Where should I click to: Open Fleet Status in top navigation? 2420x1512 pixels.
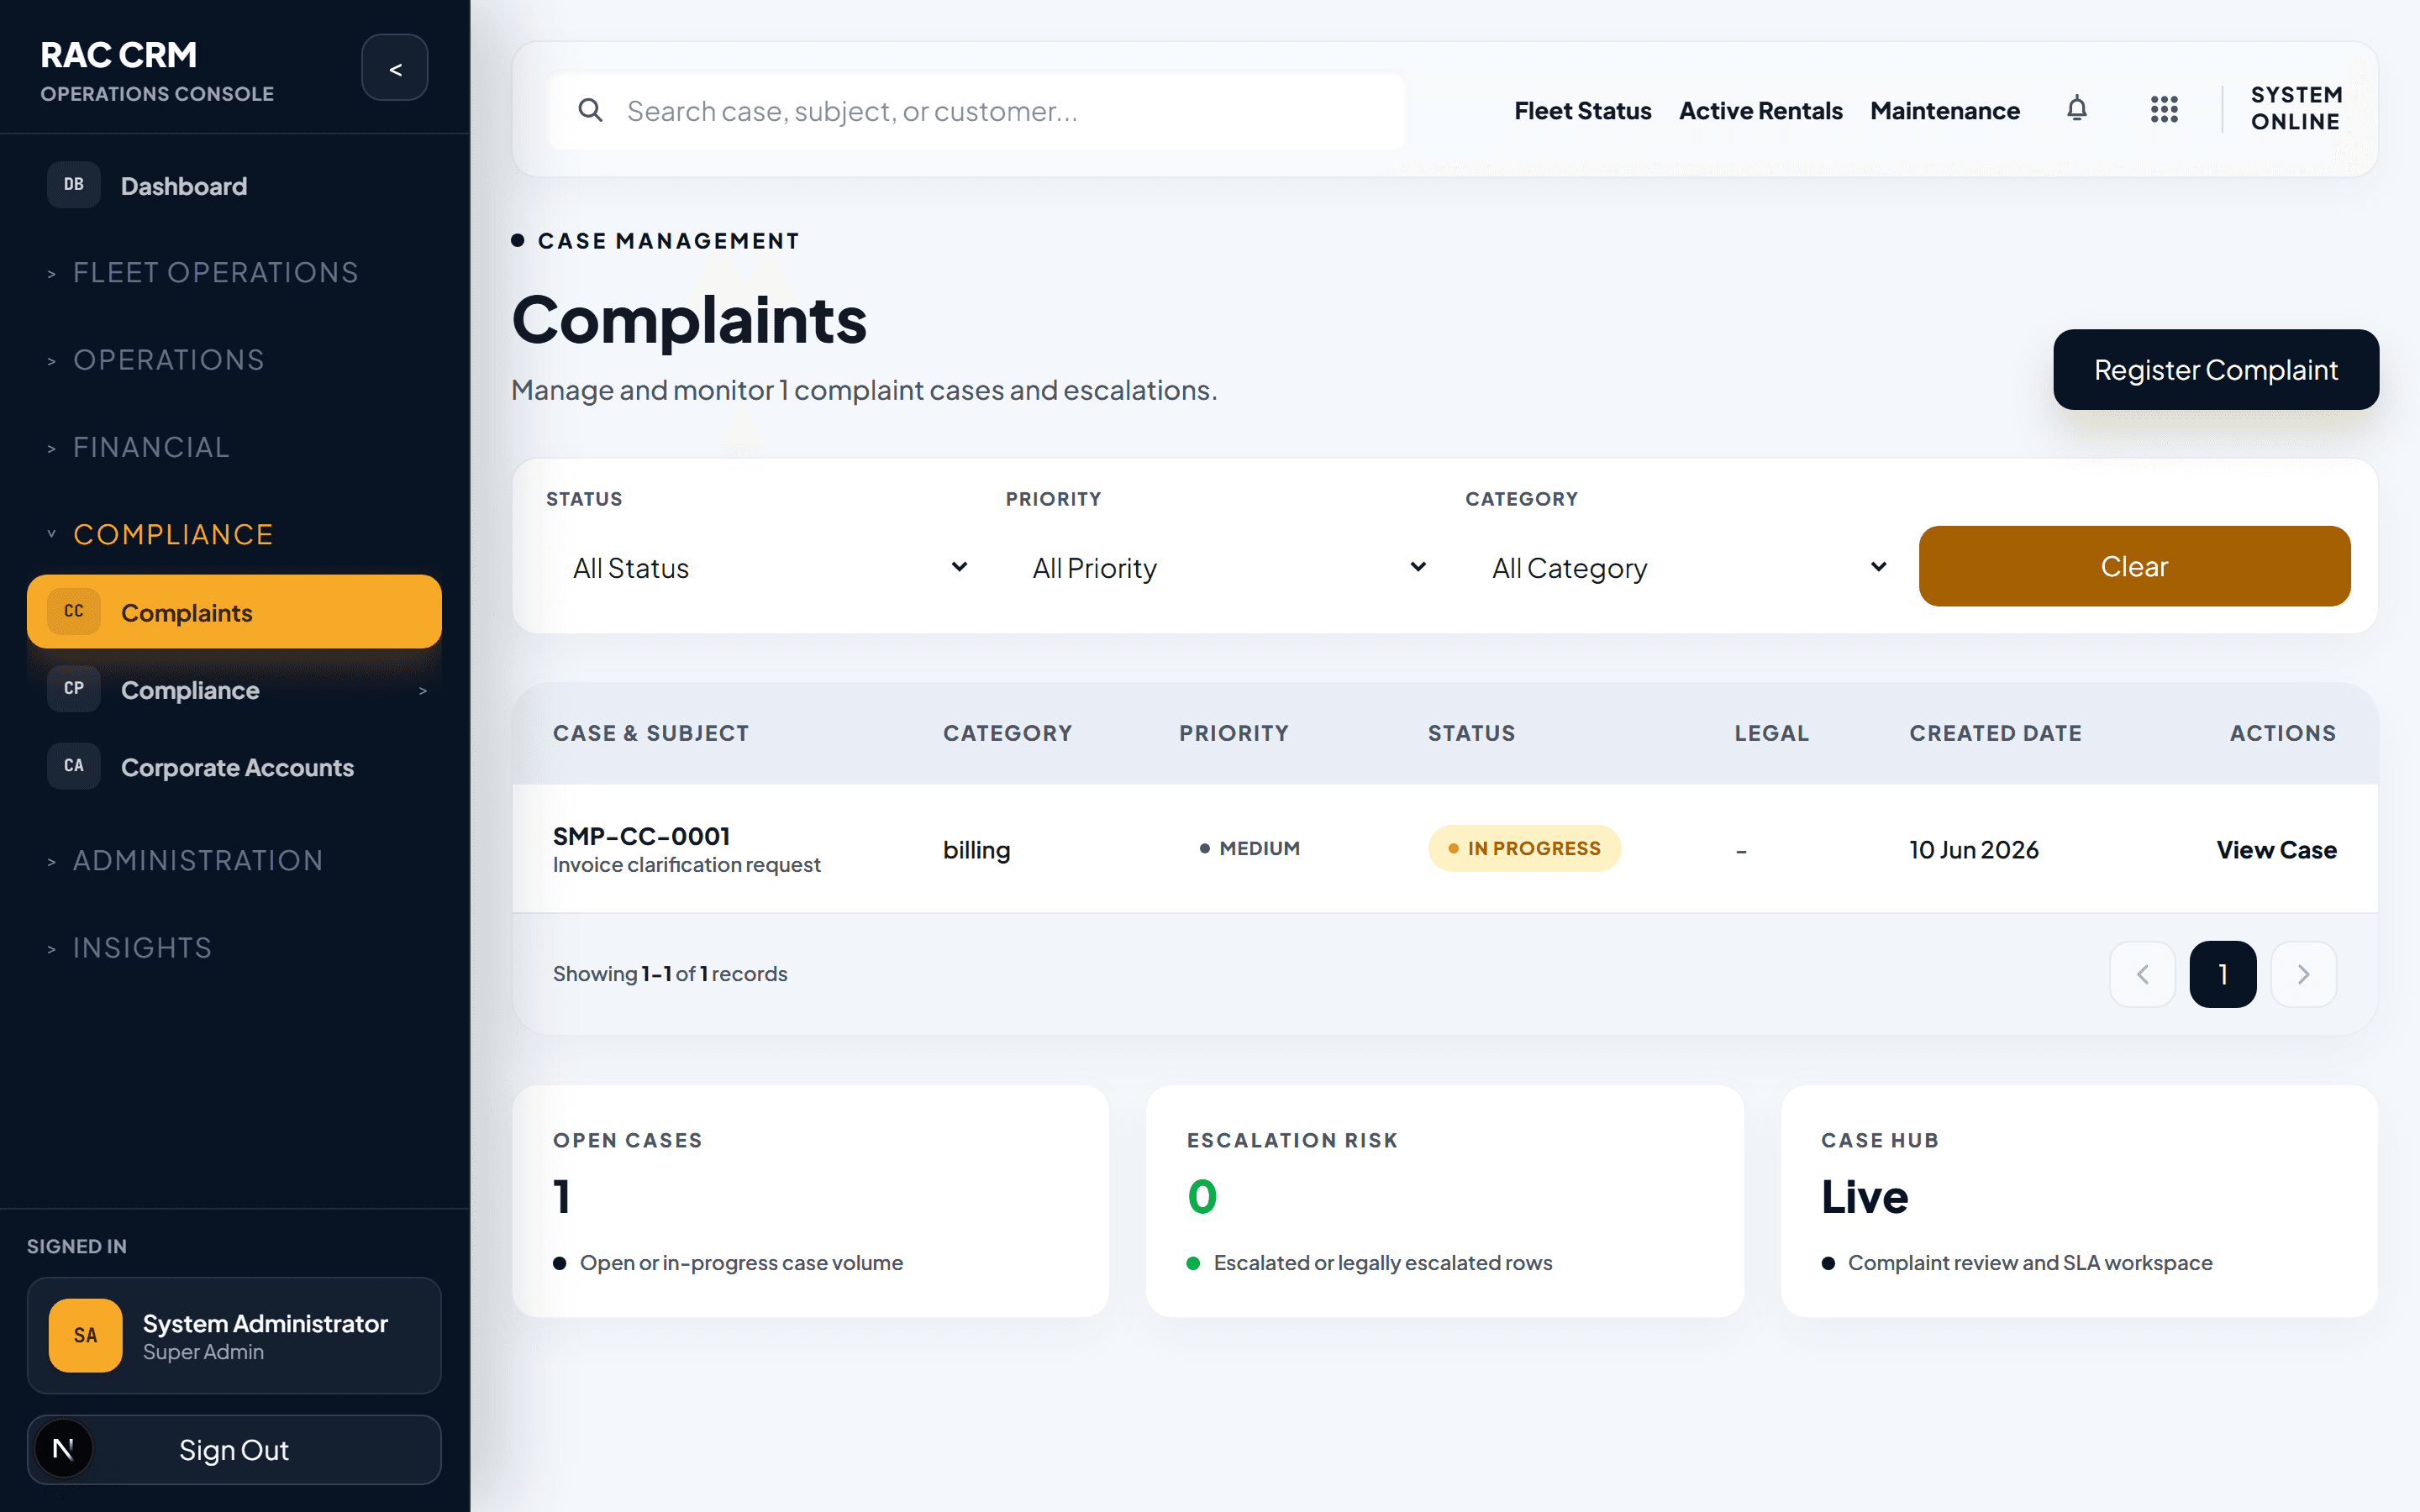click(x=1582, y=111)
